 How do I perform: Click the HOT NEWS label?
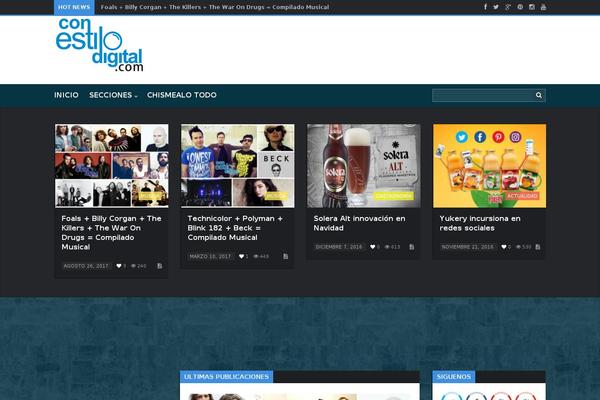pyautogui.click(x=74, y=7)
